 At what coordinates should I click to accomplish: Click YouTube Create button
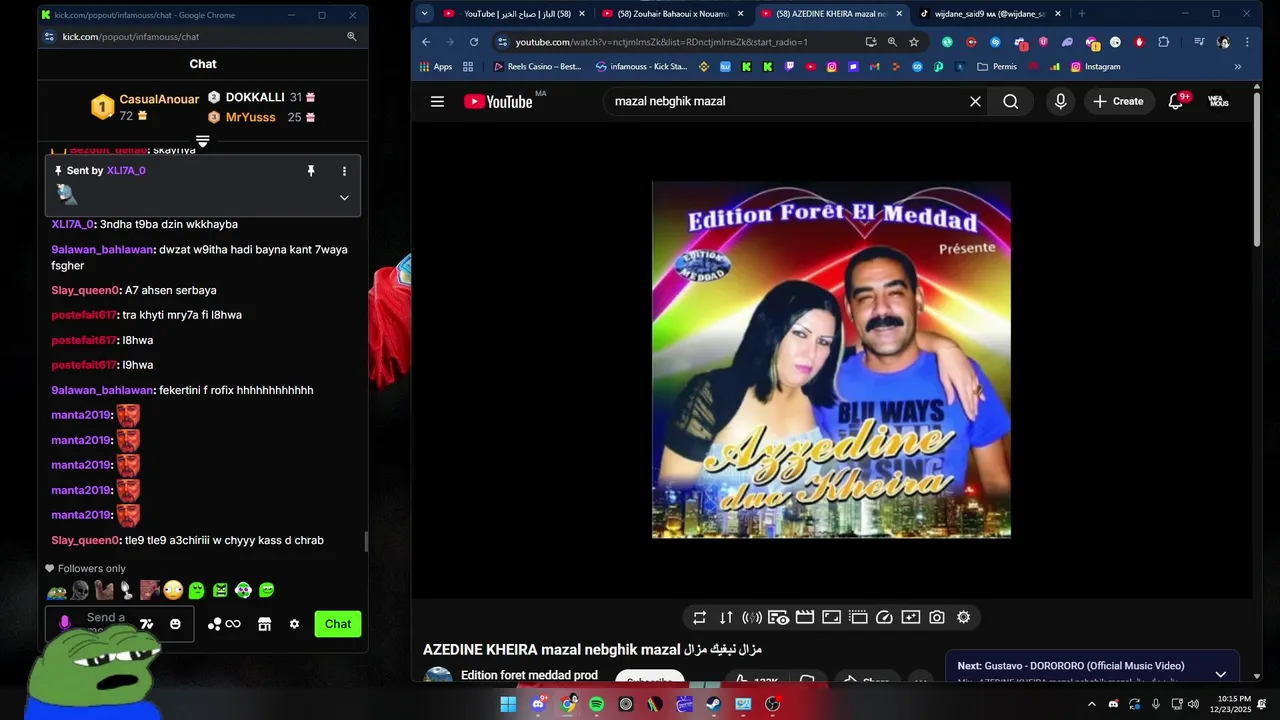1119,101
